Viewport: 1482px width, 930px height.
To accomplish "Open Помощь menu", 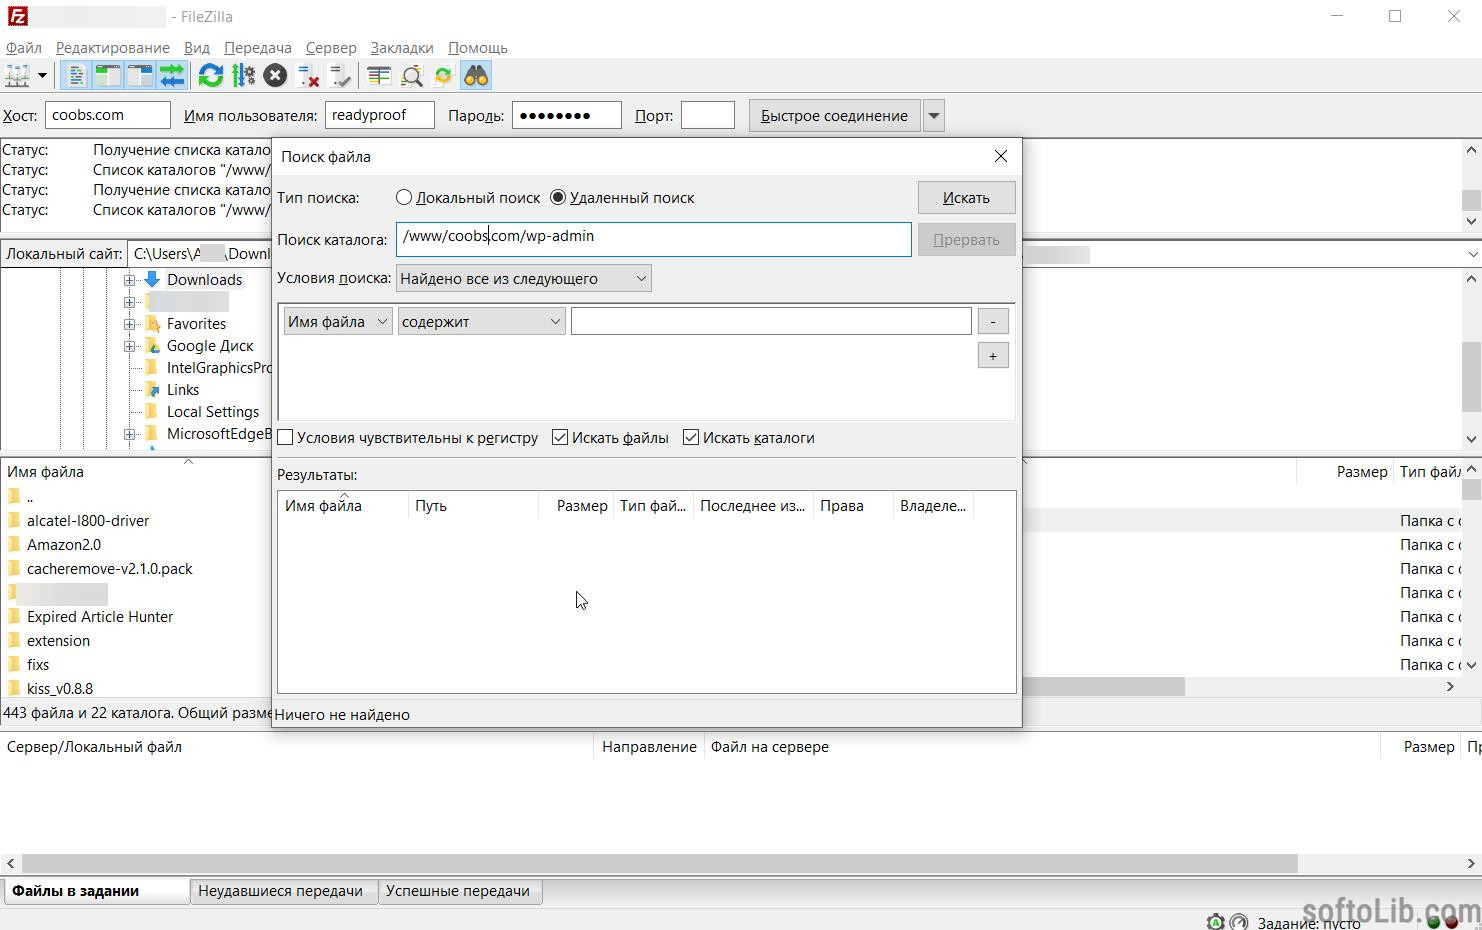I will [478, 48].
